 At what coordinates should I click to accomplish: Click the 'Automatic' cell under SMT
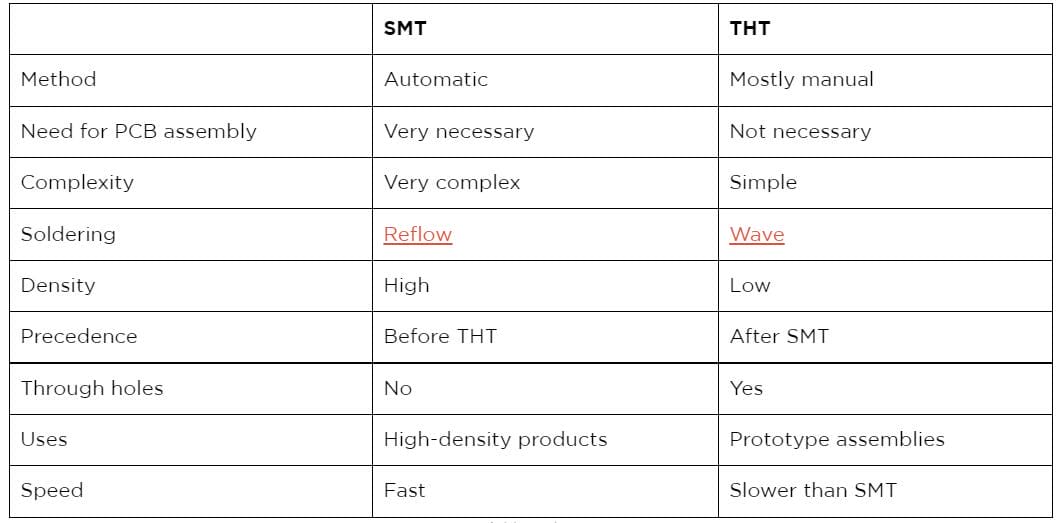[x=436, y=79]
